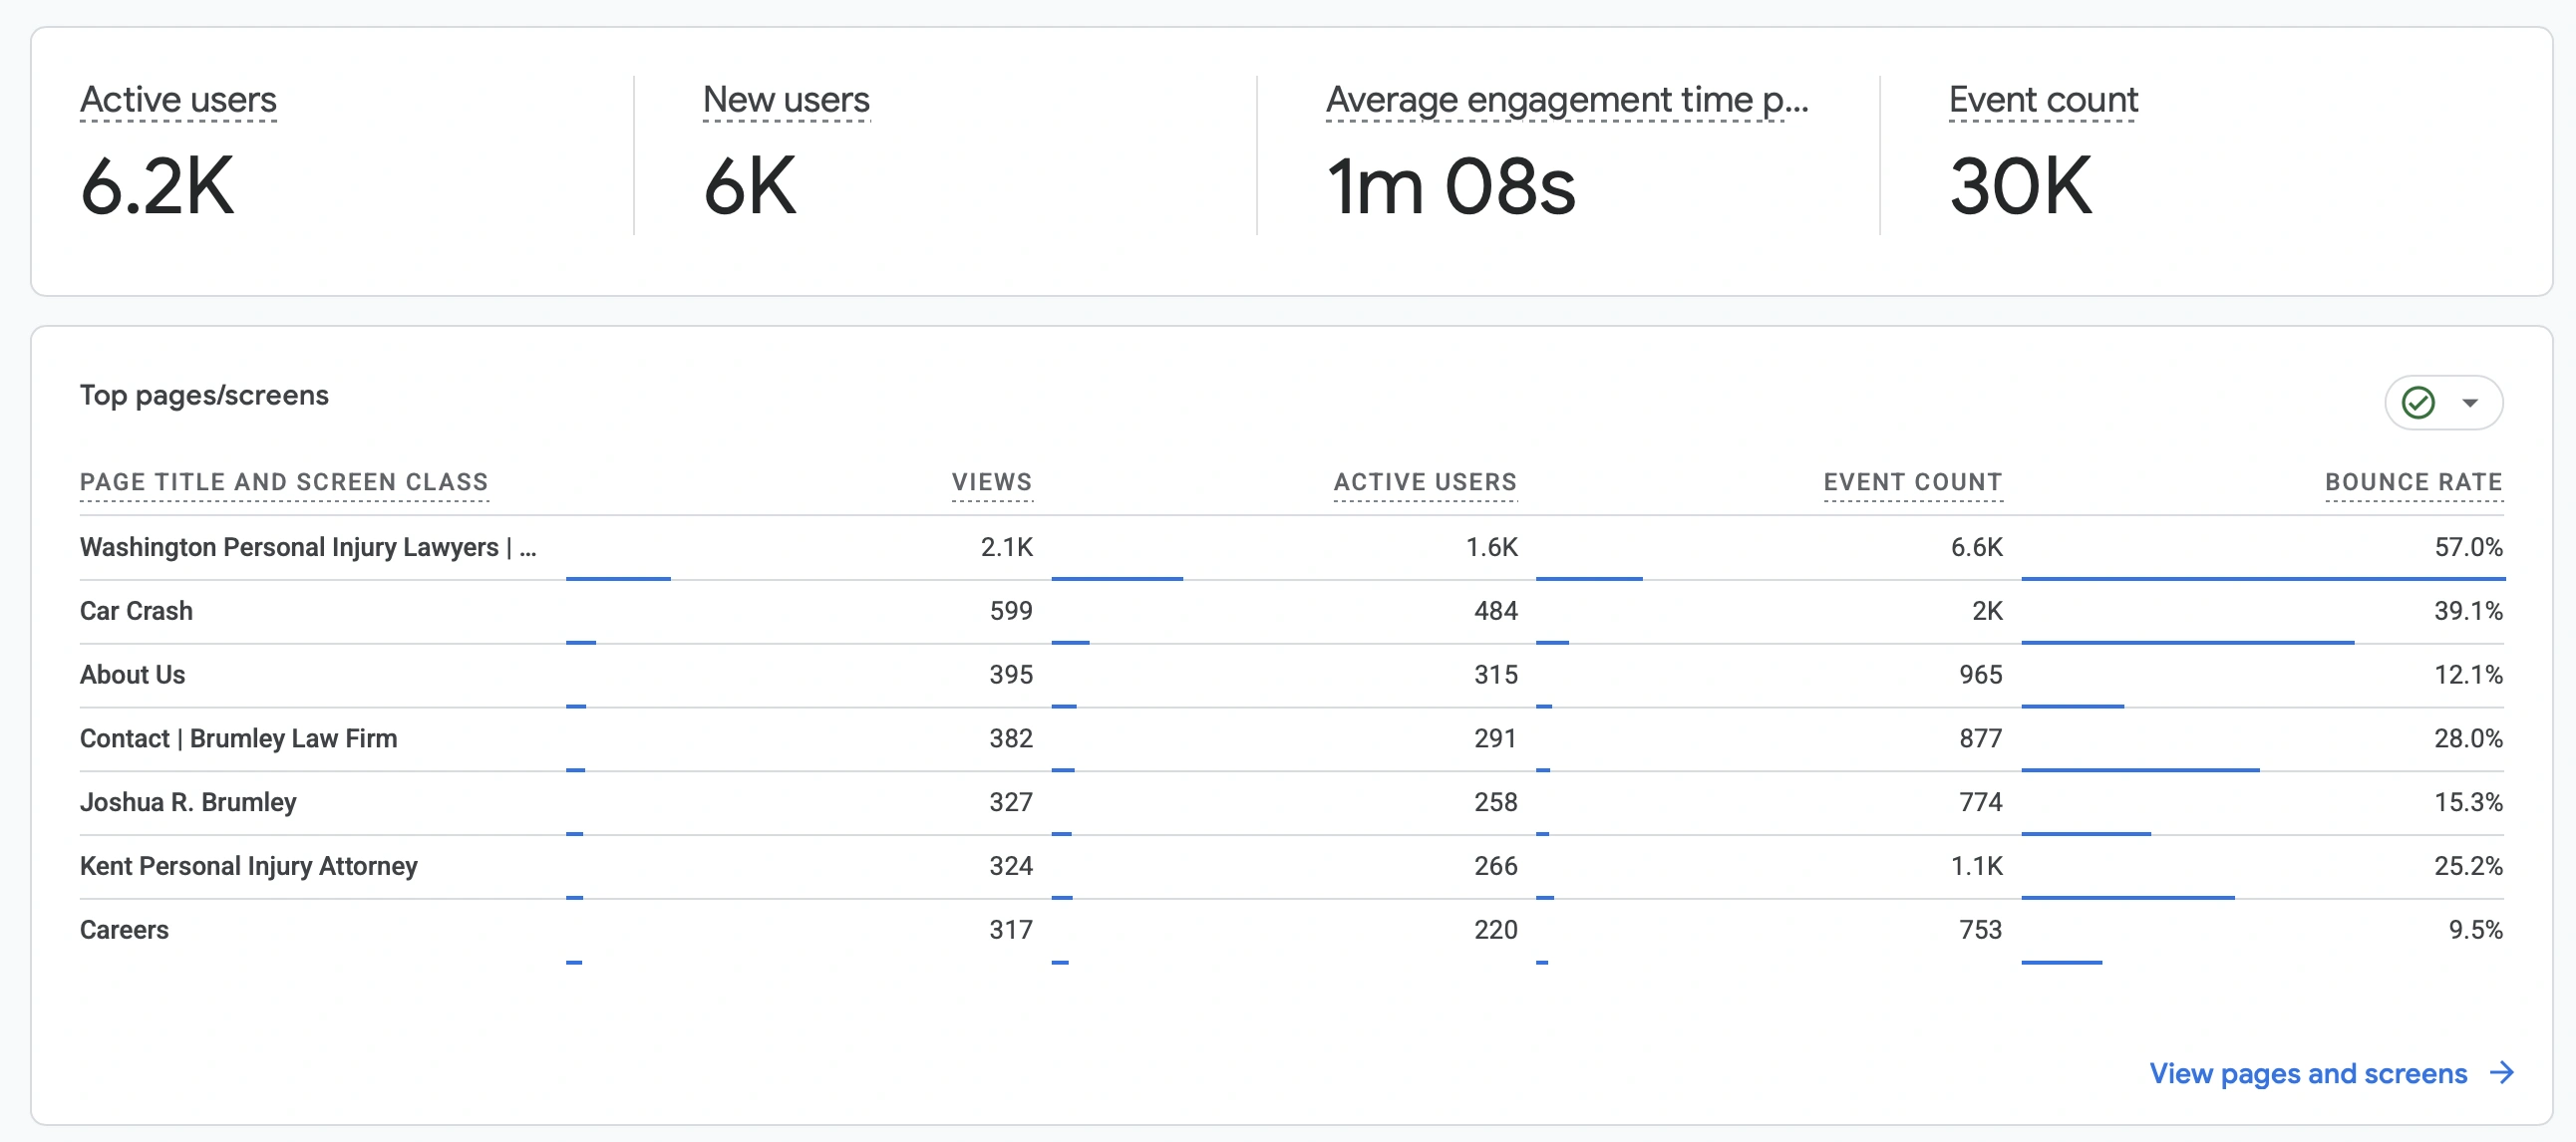Click the 599 views value for Car Crash
Image resolution: width=2576 pixels, height=1142 pixels.
tap(1011, 611)
